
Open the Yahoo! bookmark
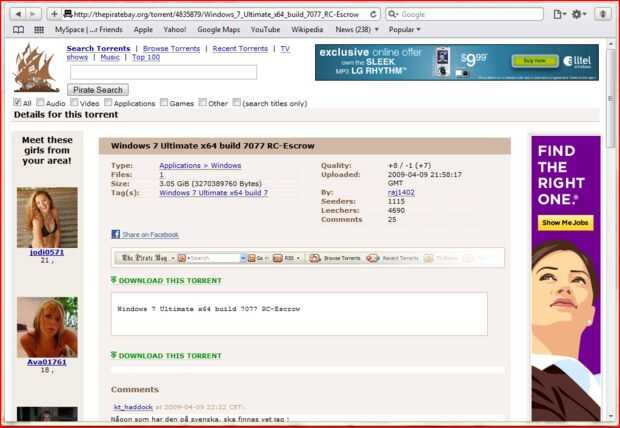tap(175, 30)
